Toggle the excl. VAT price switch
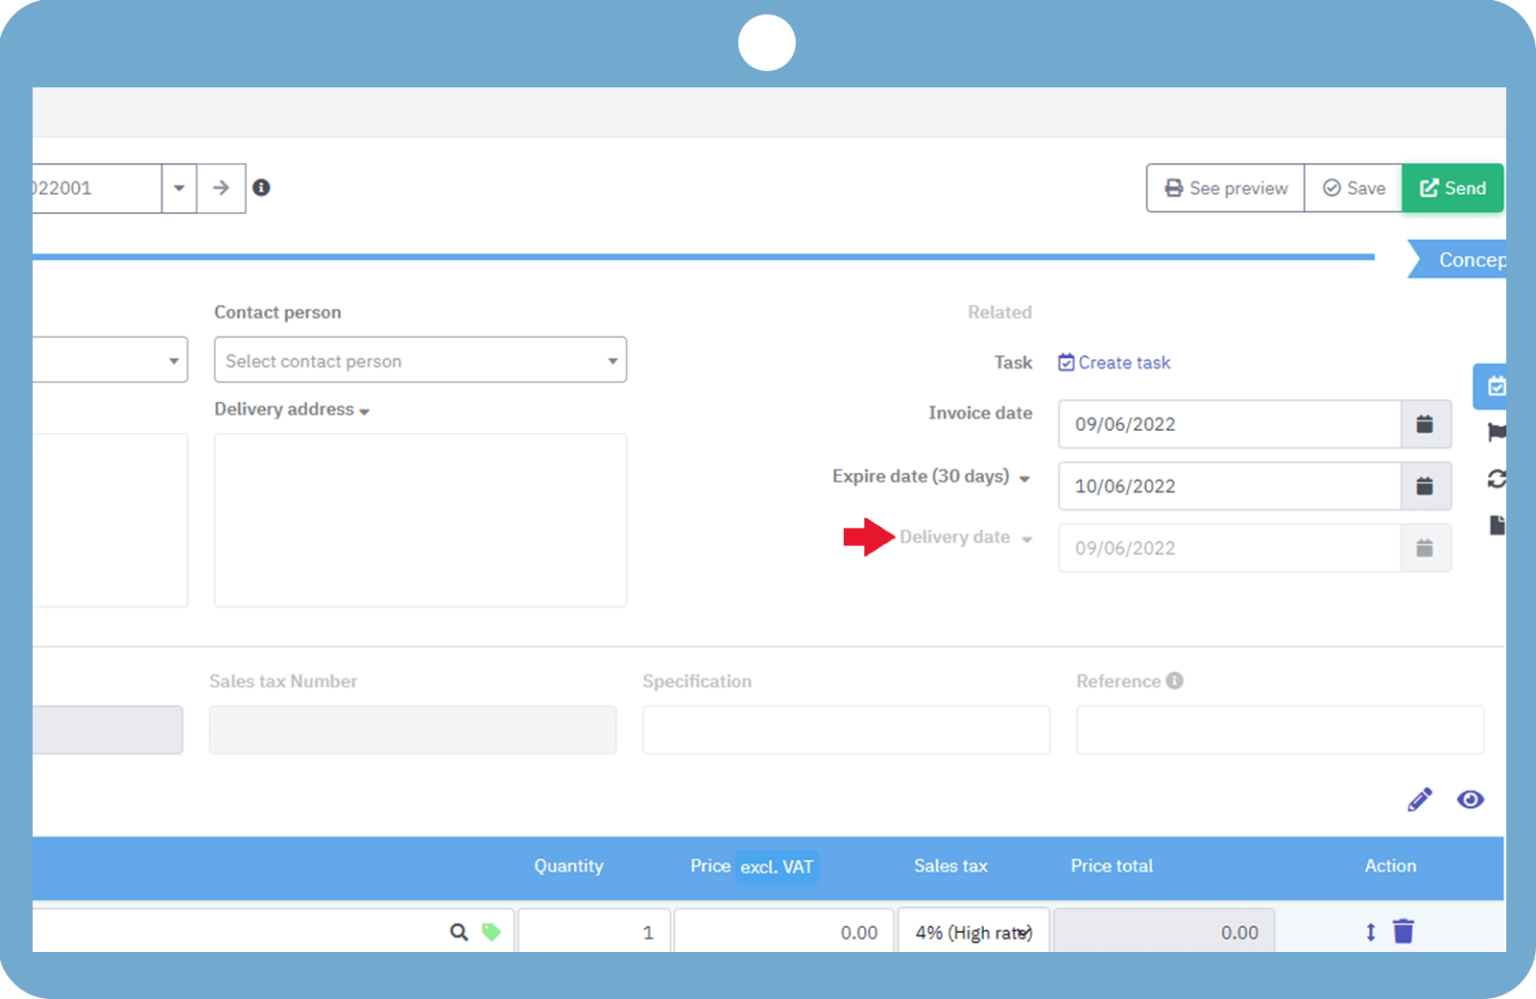The width and height of the screenshot is (1536, 999). click(x=777, y=867)
